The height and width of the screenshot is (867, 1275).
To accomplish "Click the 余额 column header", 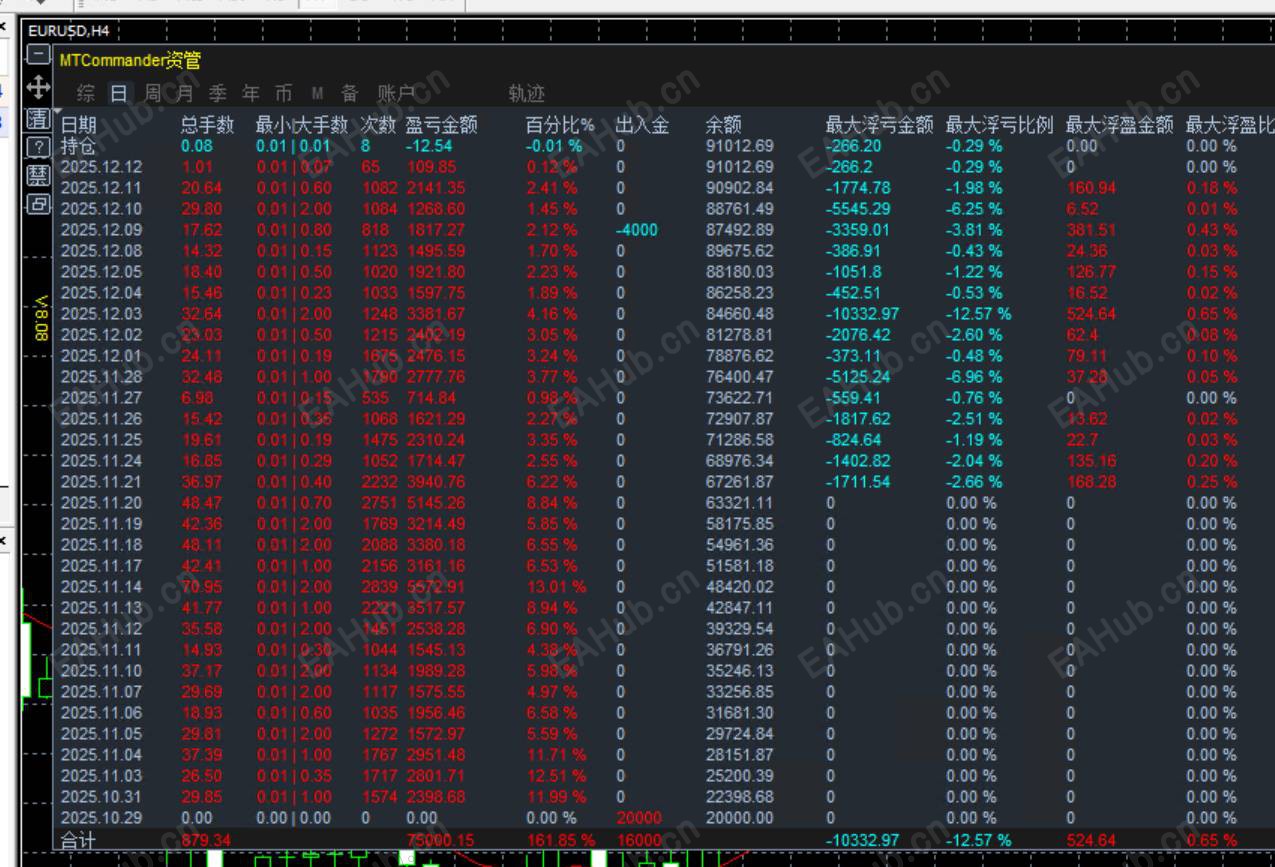I will 724,125.
